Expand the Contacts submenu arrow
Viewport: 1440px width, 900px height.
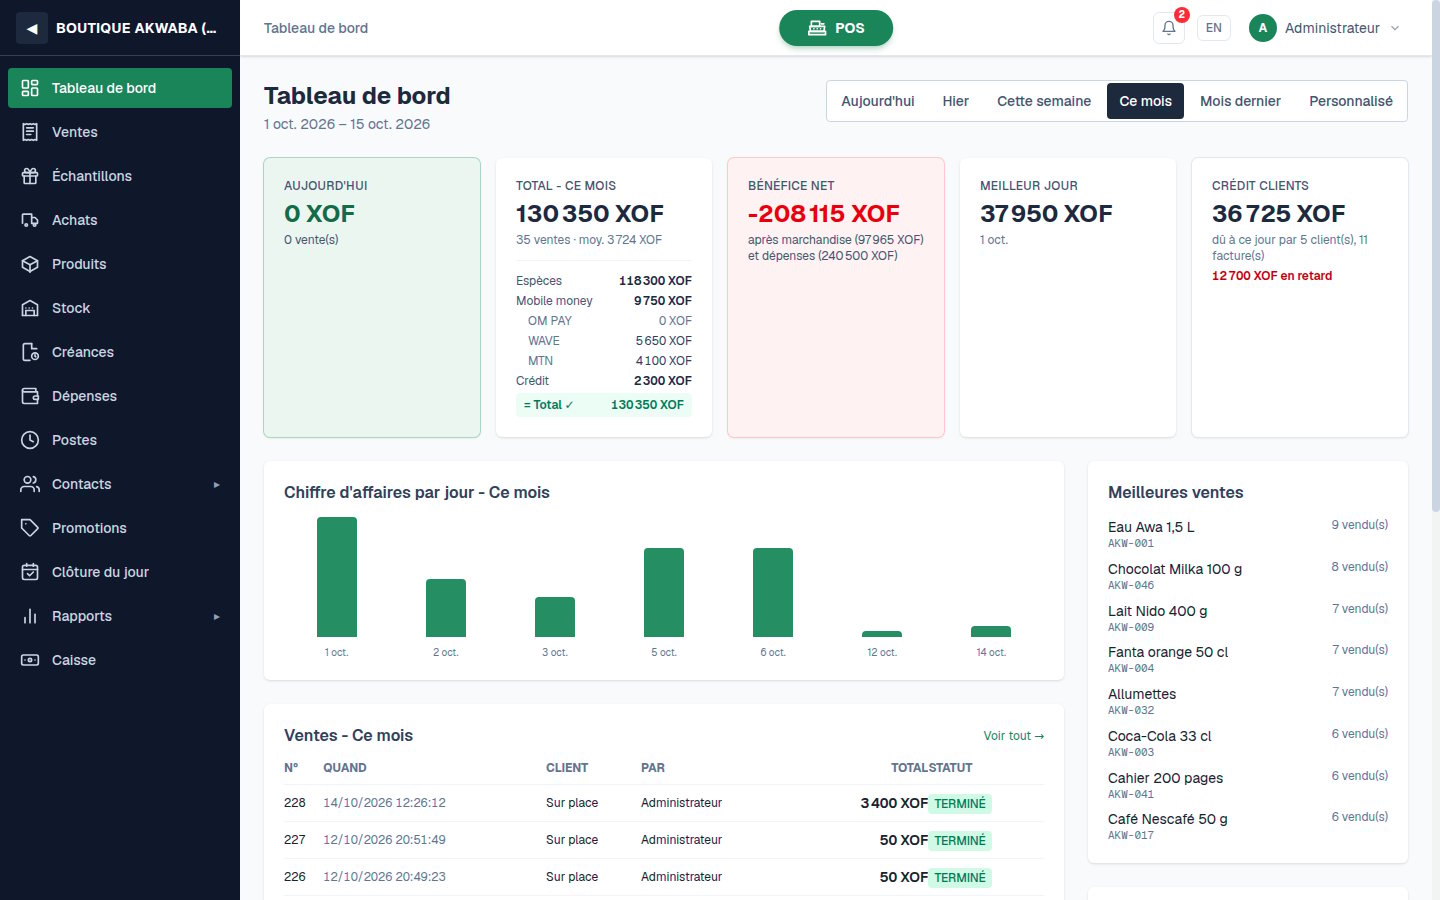click(216, 485)
